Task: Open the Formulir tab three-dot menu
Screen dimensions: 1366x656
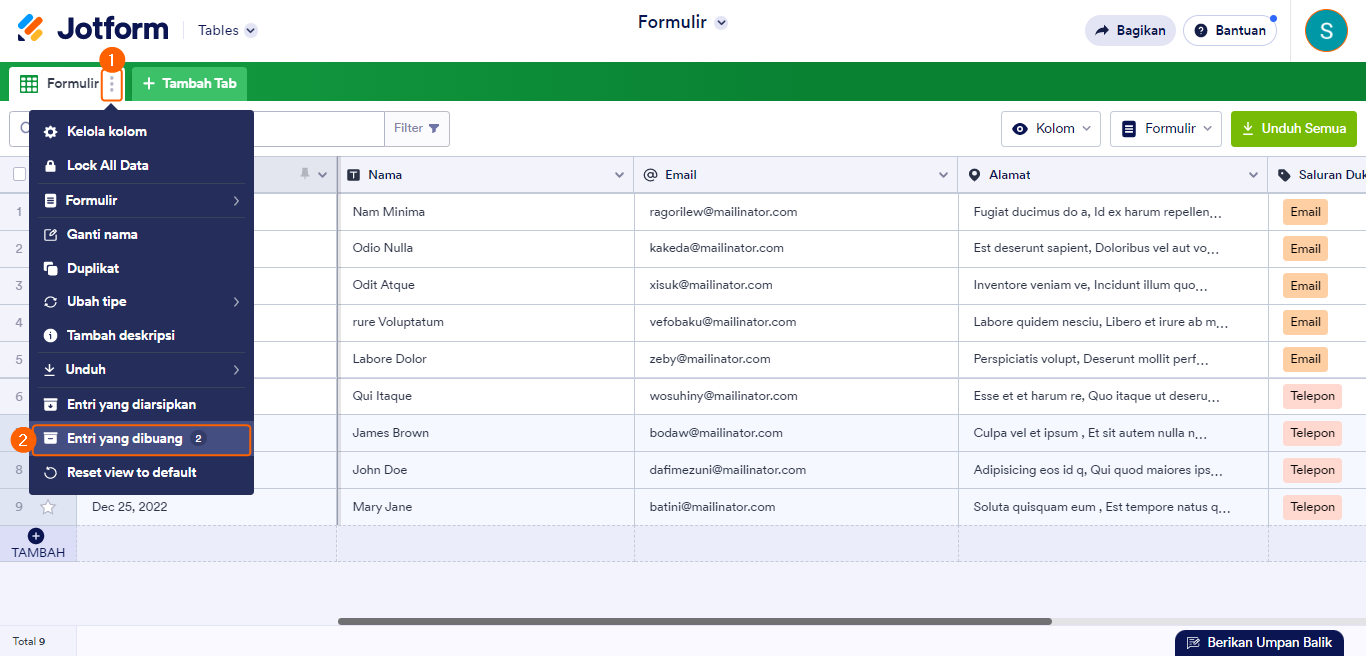Action: coord(112,84)
